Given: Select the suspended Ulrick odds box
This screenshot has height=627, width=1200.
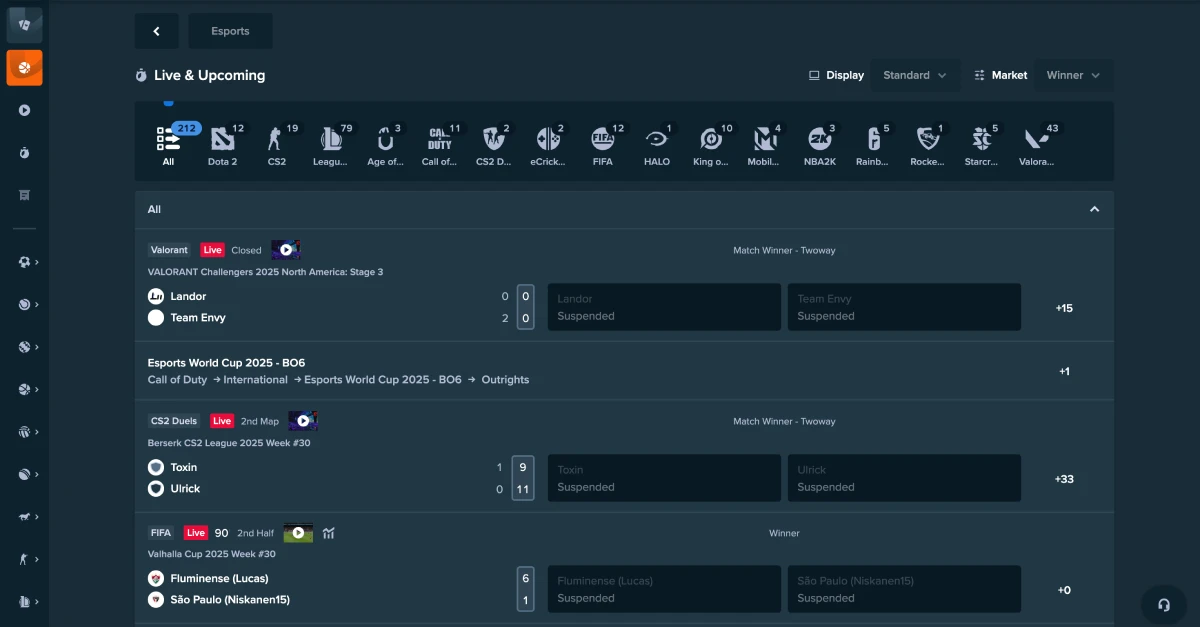Looking at the screenshot, I should 904,478.
